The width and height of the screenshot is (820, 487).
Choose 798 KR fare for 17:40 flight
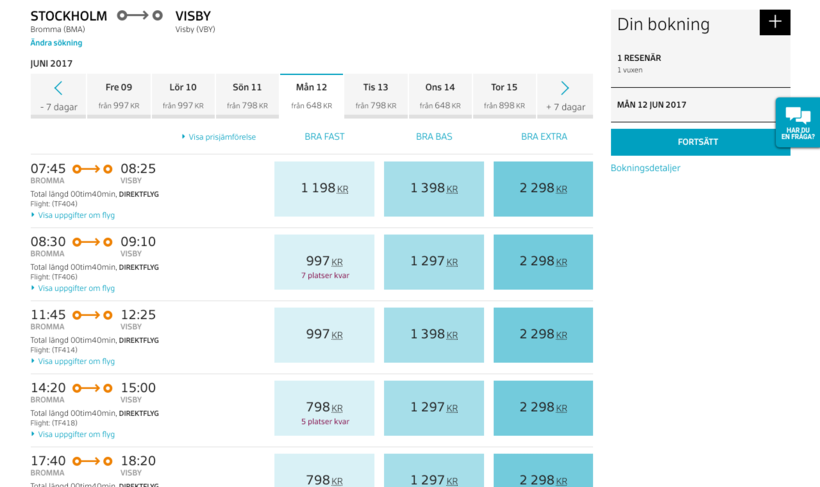[324, 471]
